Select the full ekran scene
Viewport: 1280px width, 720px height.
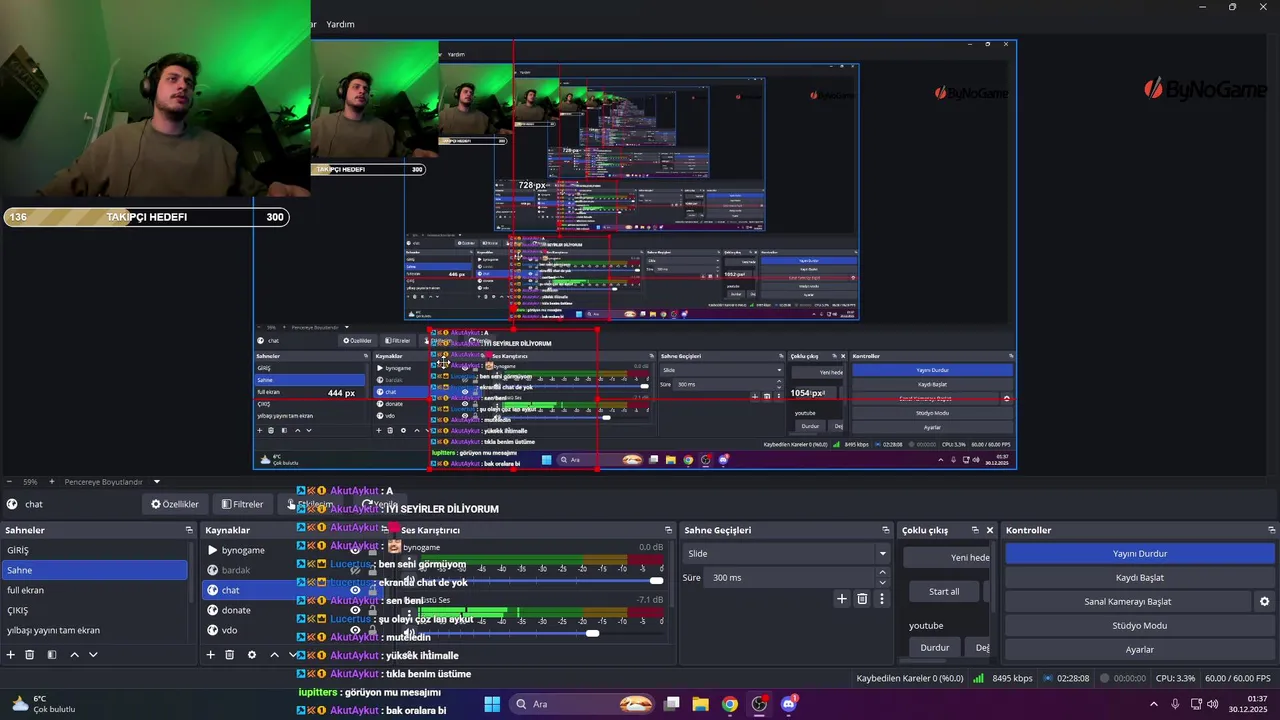point(94,590)
